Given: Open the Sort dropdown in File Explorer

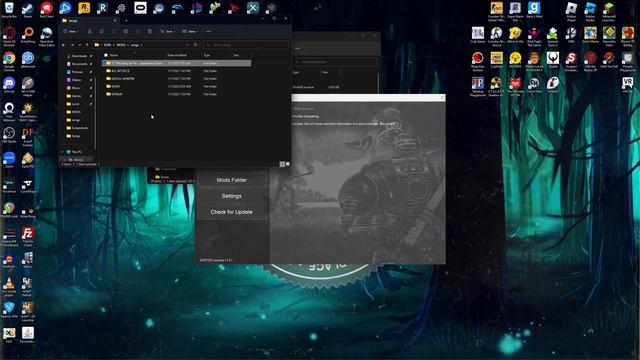Looking at the screenshot, I should click(x=168, y=31).
